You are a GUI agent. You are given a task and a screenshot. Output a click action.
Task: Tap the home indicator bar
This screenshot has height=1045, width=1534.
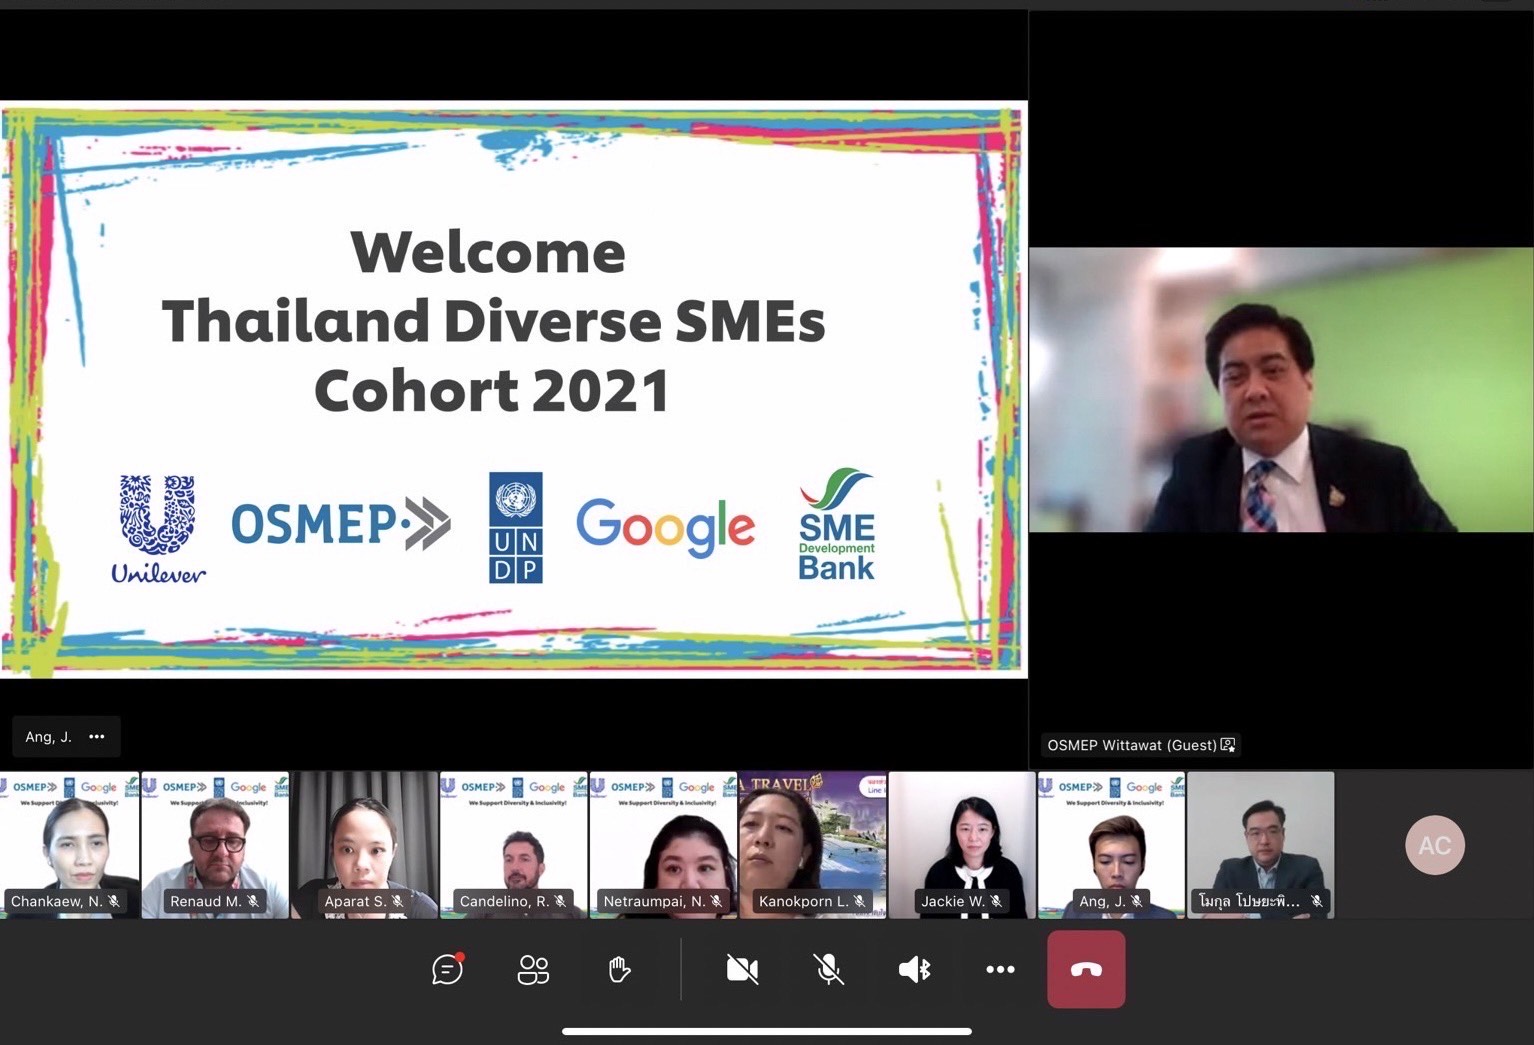(767, 1031)
